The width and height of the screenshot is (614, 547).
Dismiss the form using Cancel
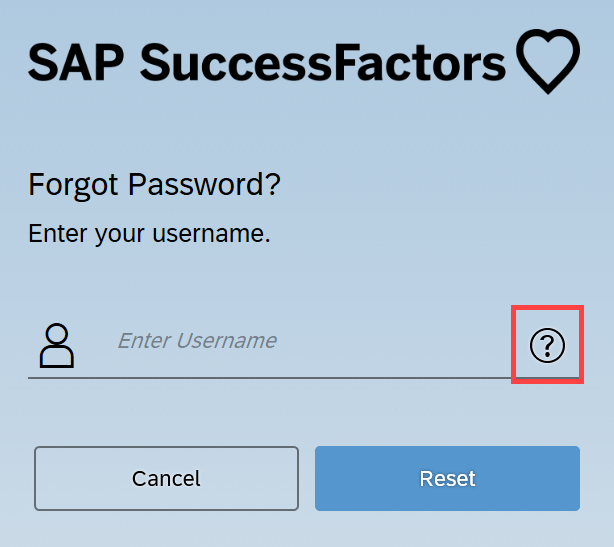click(166, 478)
